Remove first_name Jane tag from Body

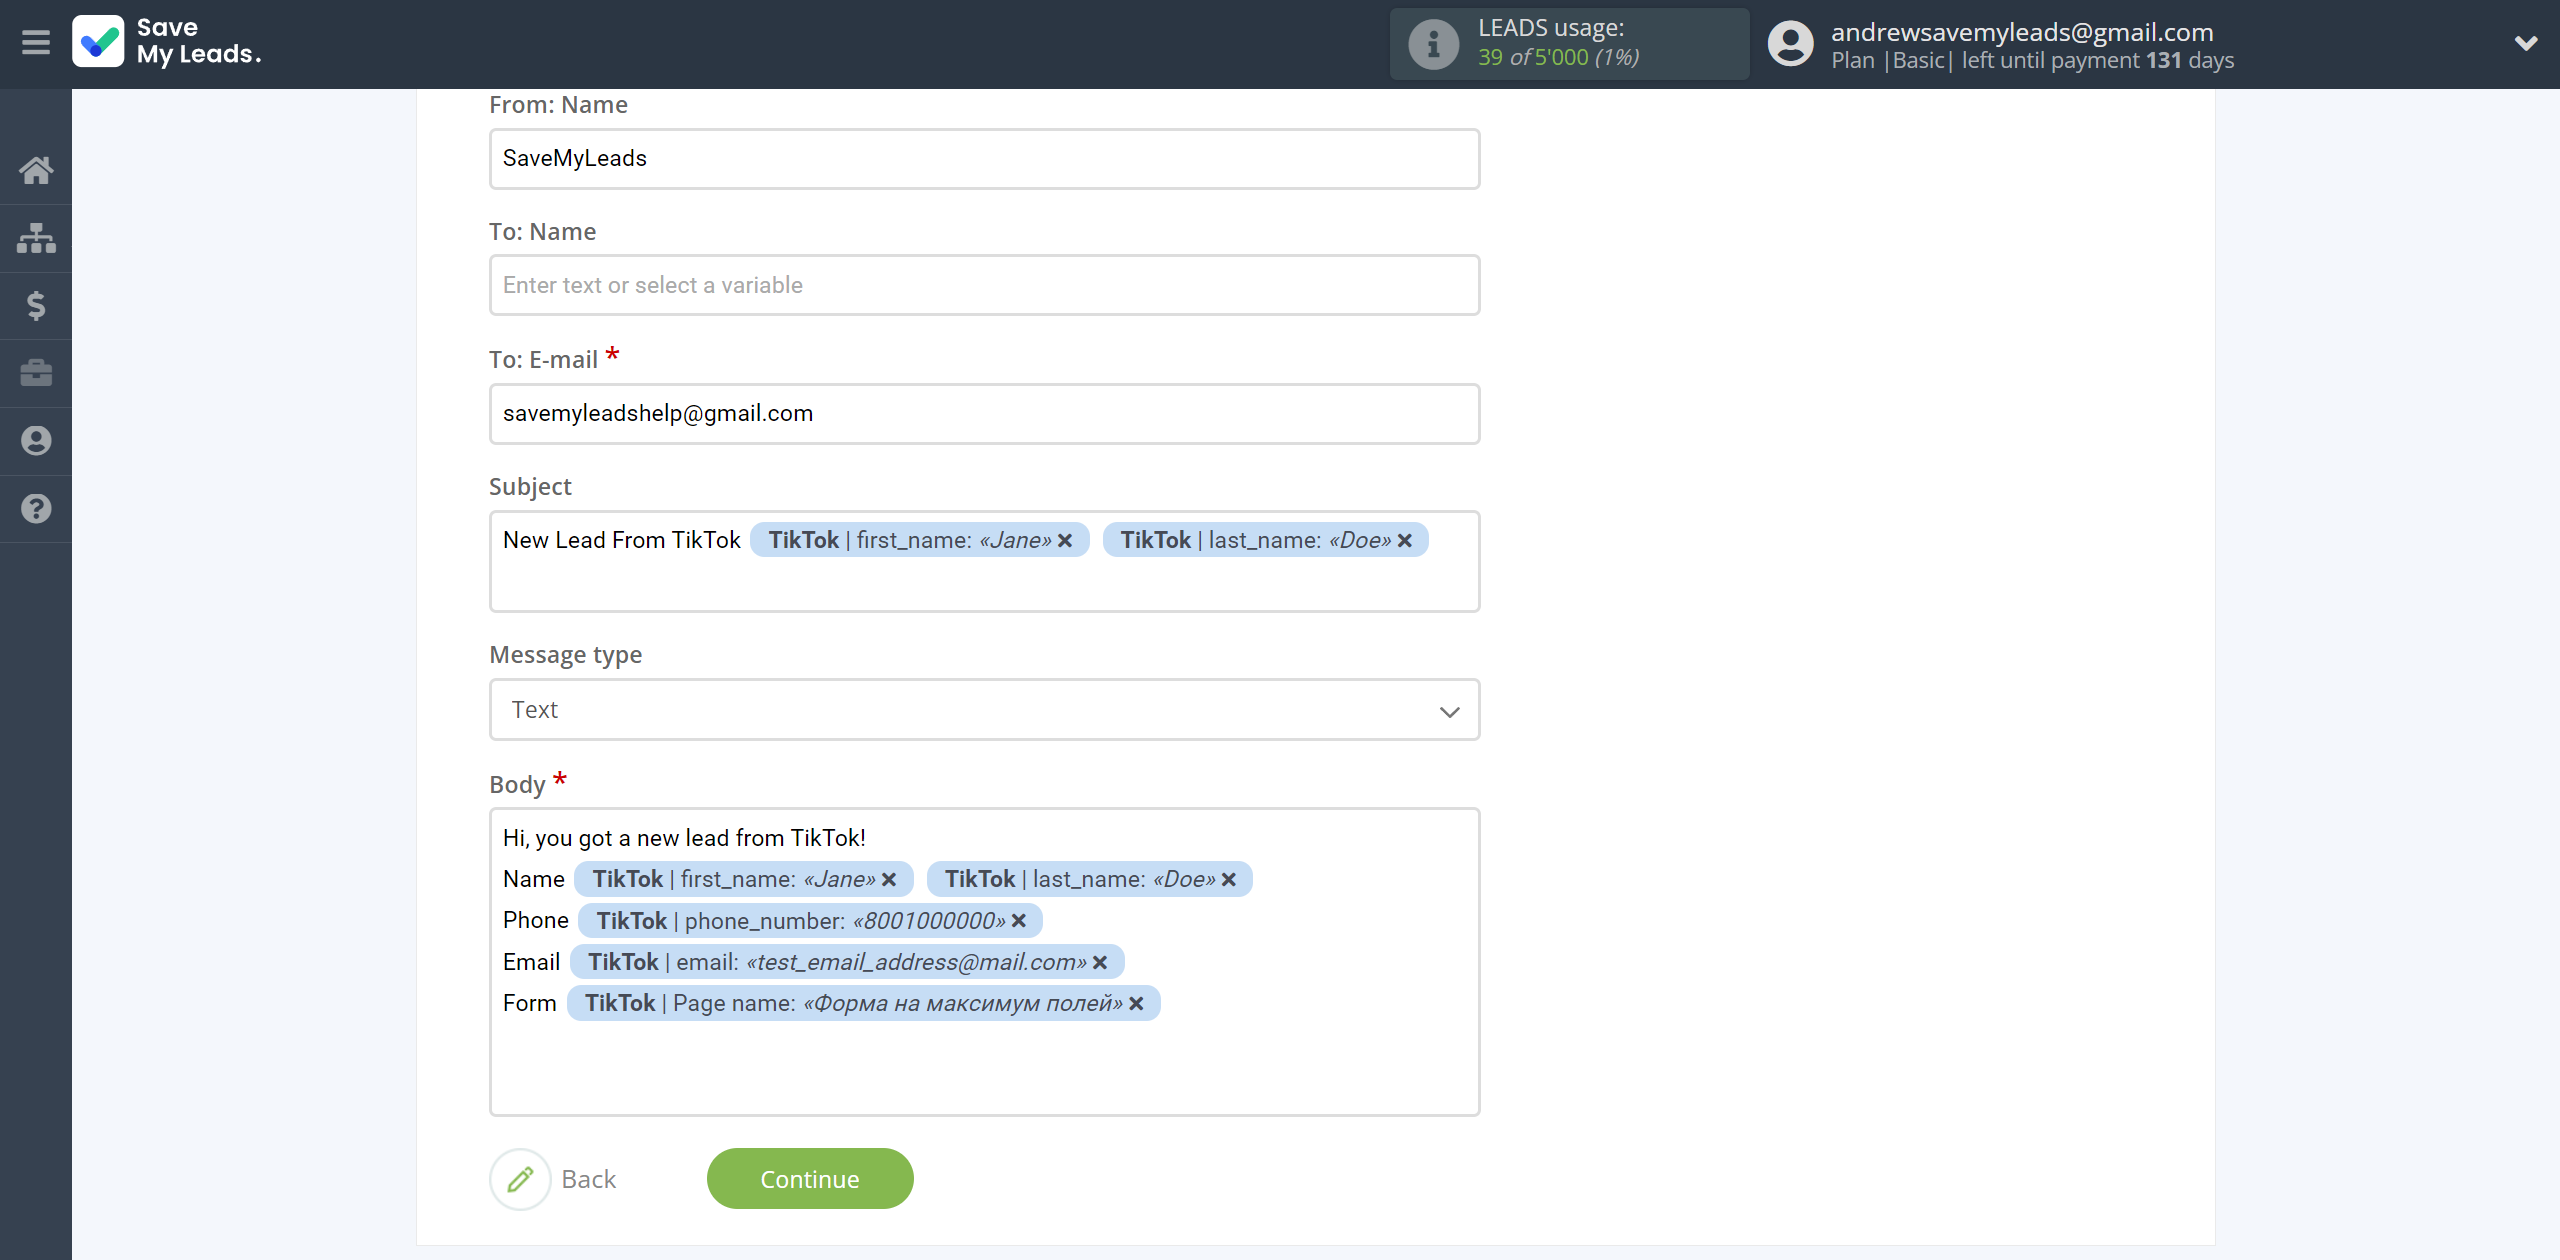tap(889, 880)
